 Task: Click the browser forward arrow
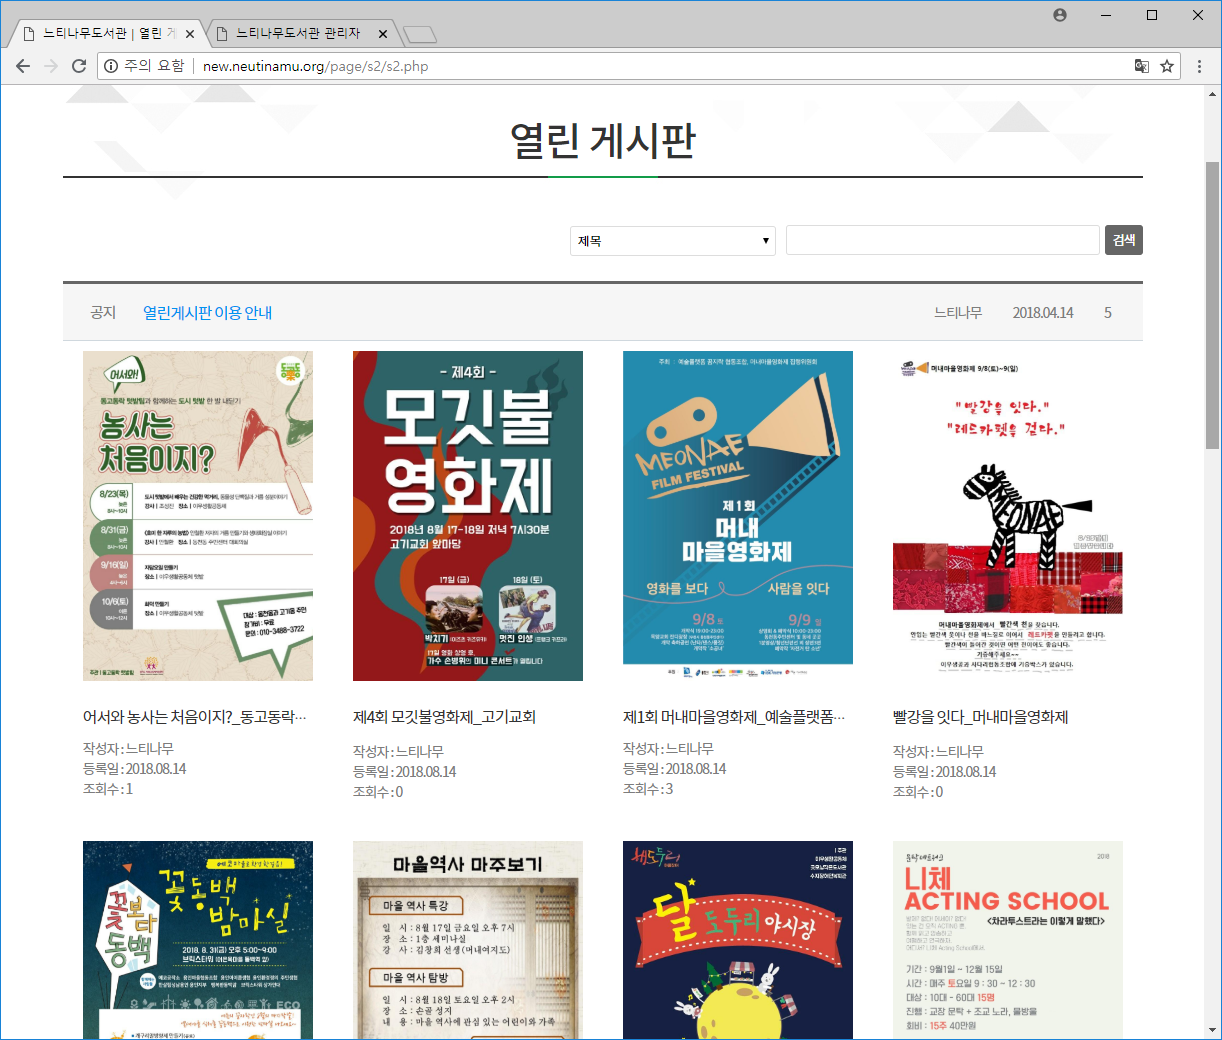point(51,66)
